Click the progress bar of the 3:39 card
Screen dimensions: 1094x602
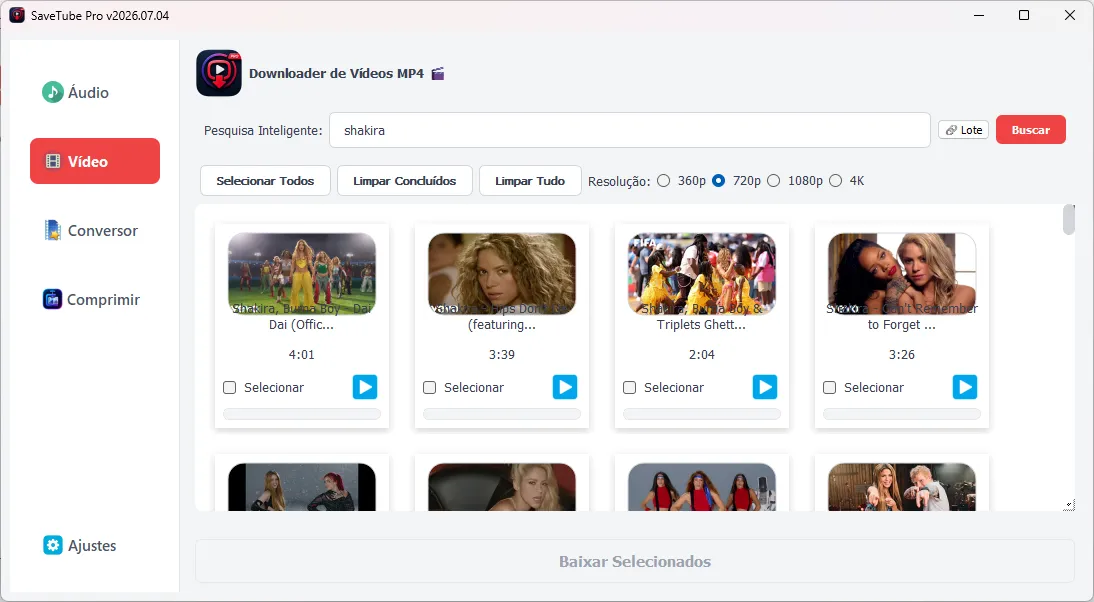502,414
